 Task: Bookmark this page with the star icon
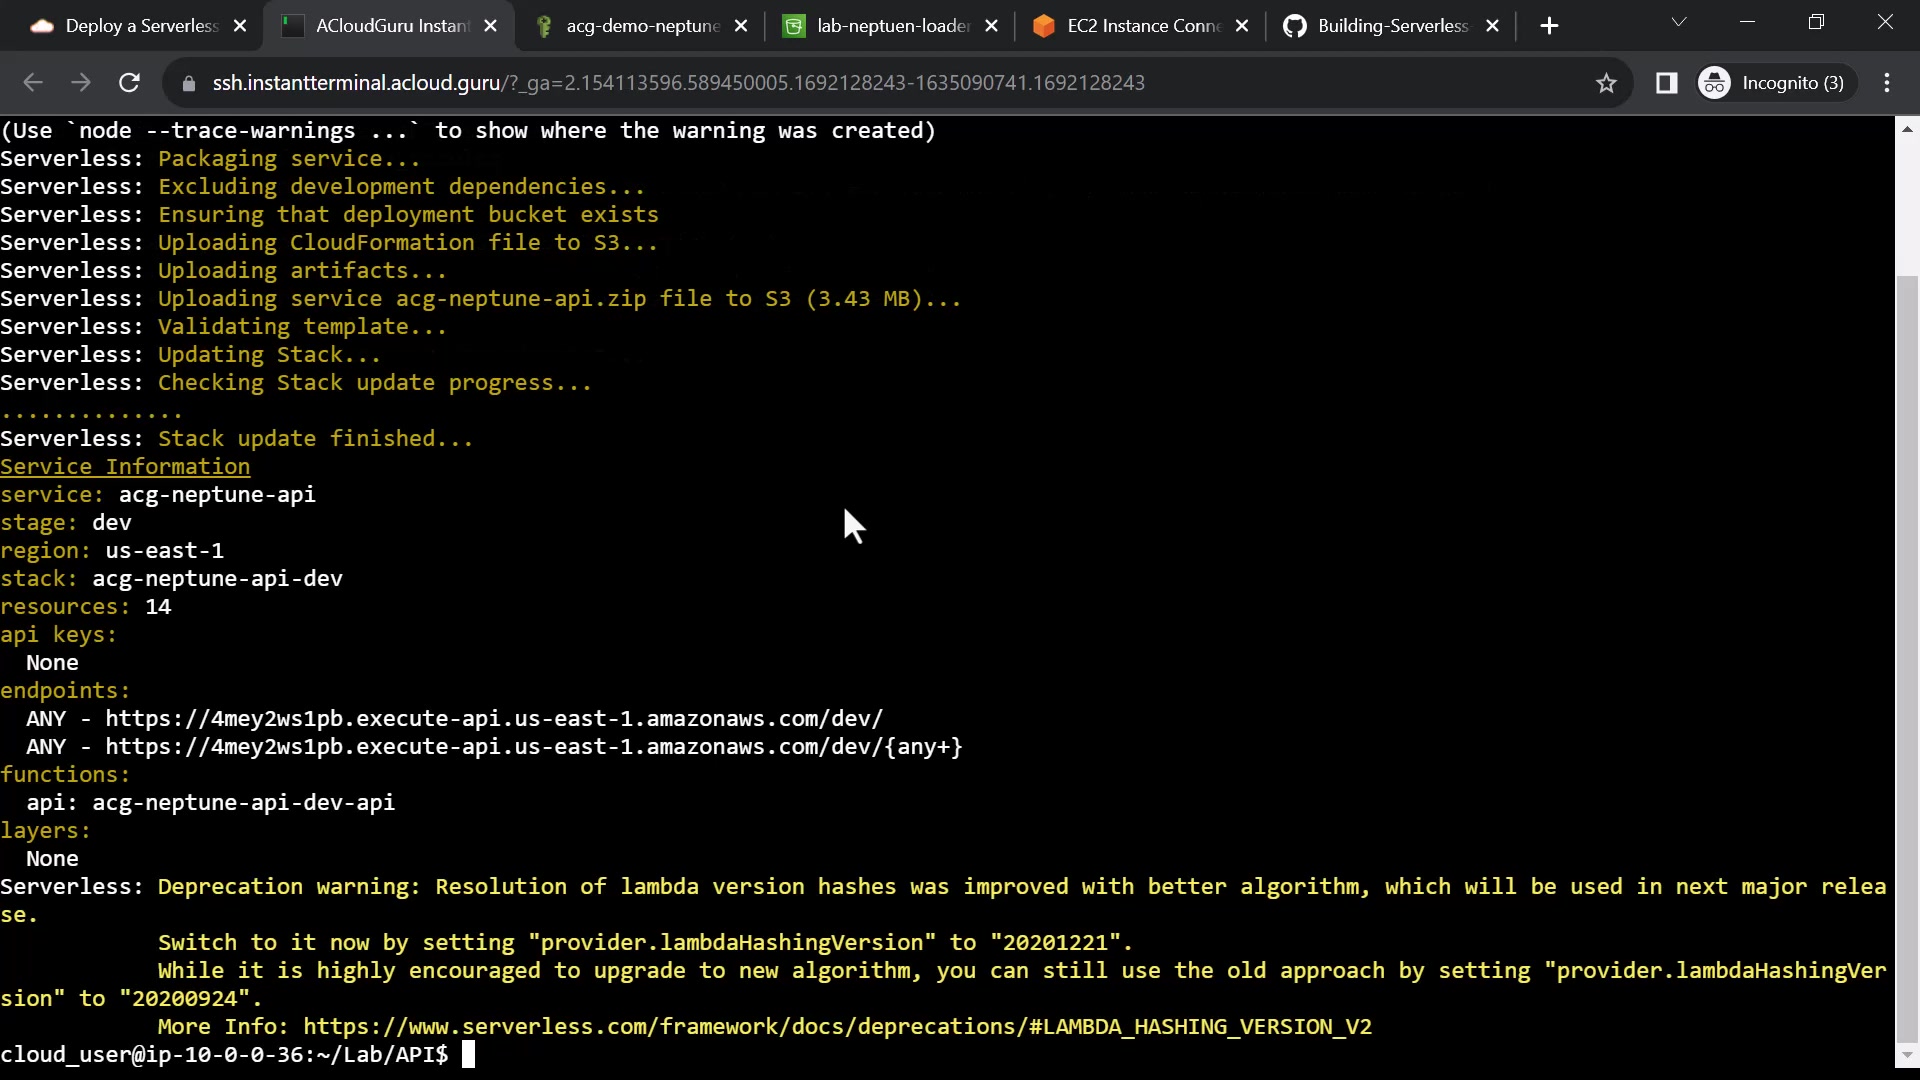tap(1606, 83)
